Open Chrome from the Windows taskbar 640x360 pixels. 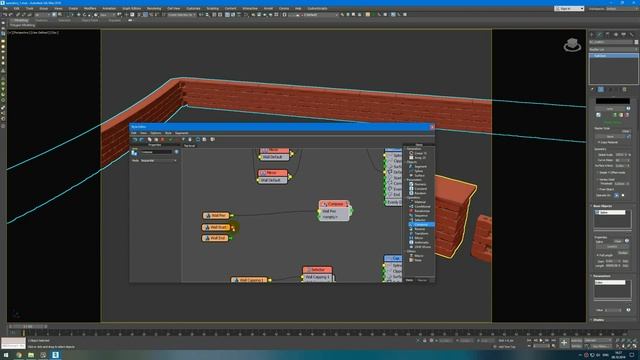(19, 355)
